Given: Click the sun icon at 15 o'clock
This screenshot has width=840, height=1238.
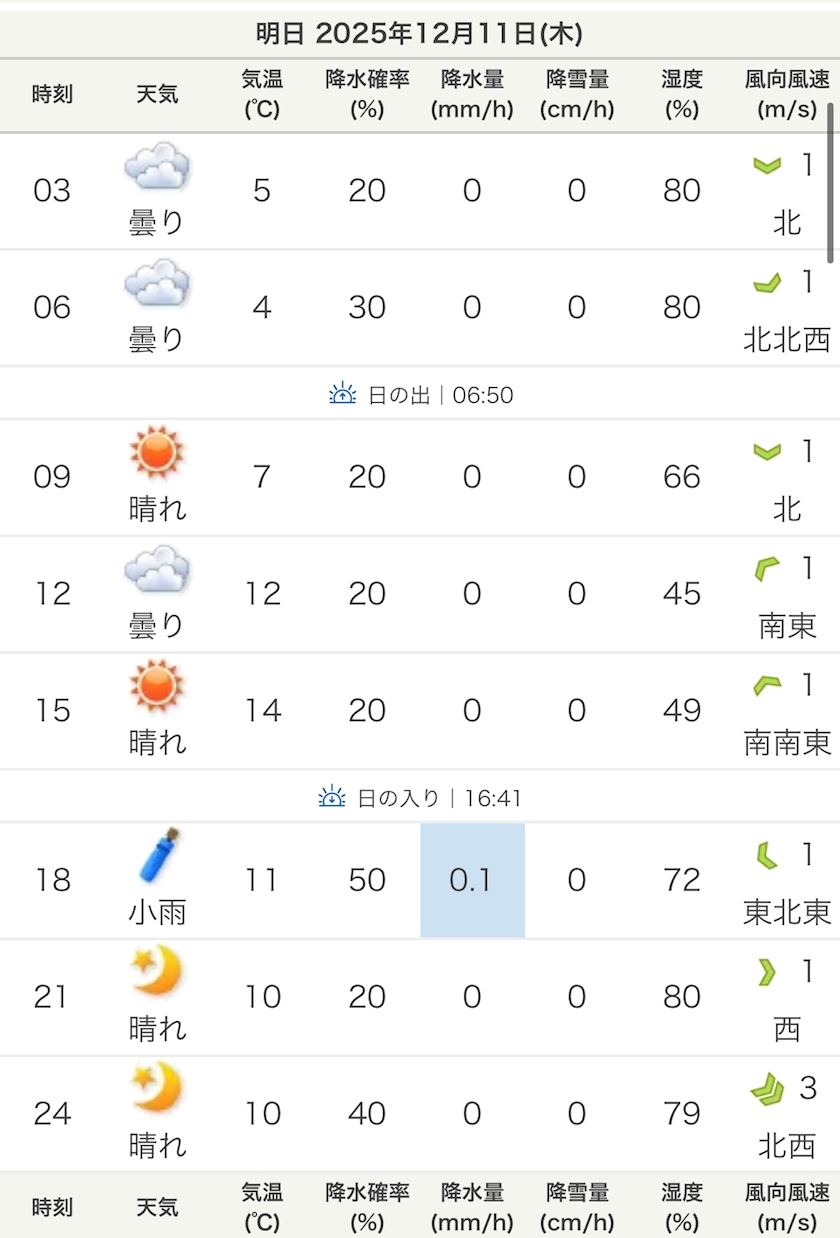Looking at the screenshot, I should click(x=157, y=686).
